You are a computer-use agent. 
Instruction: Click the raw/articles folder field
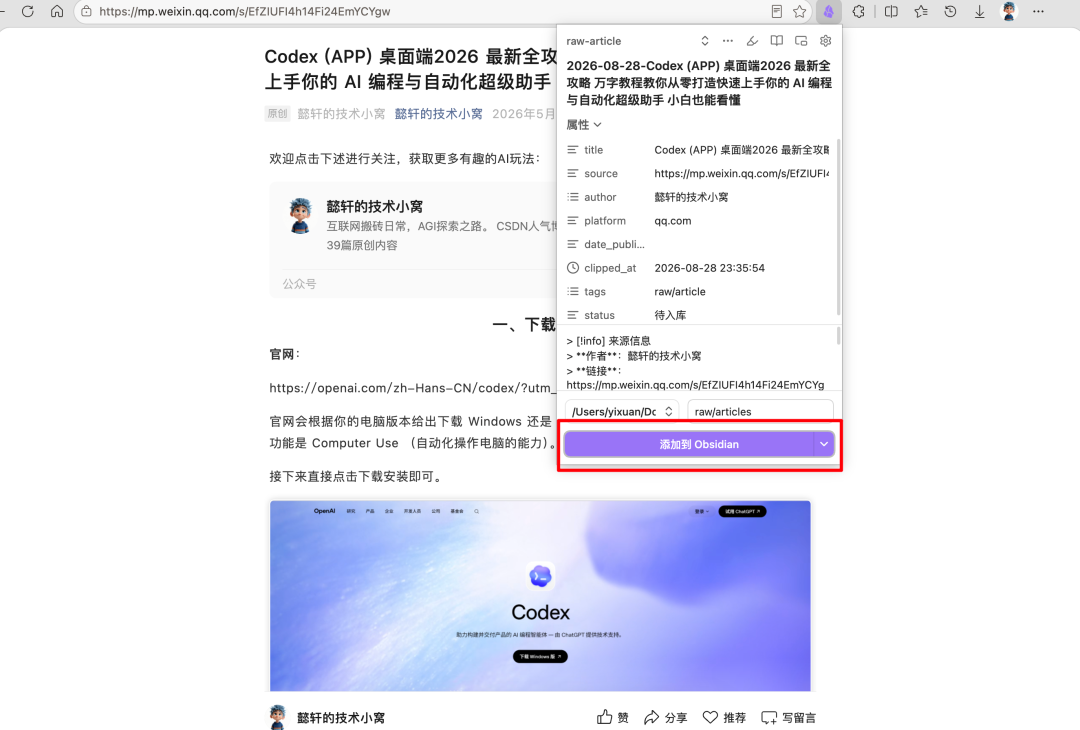[x=760, y=411]
